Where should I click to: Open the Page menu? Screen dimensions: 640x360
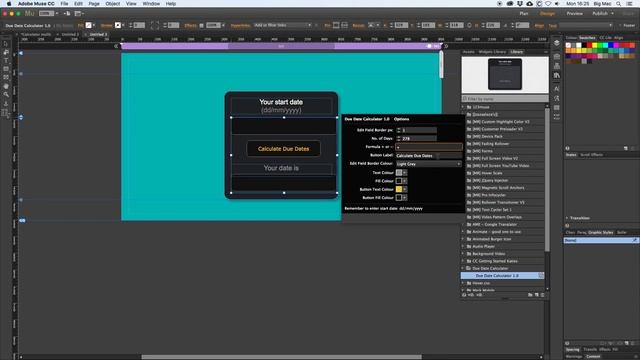coord(94,4)
